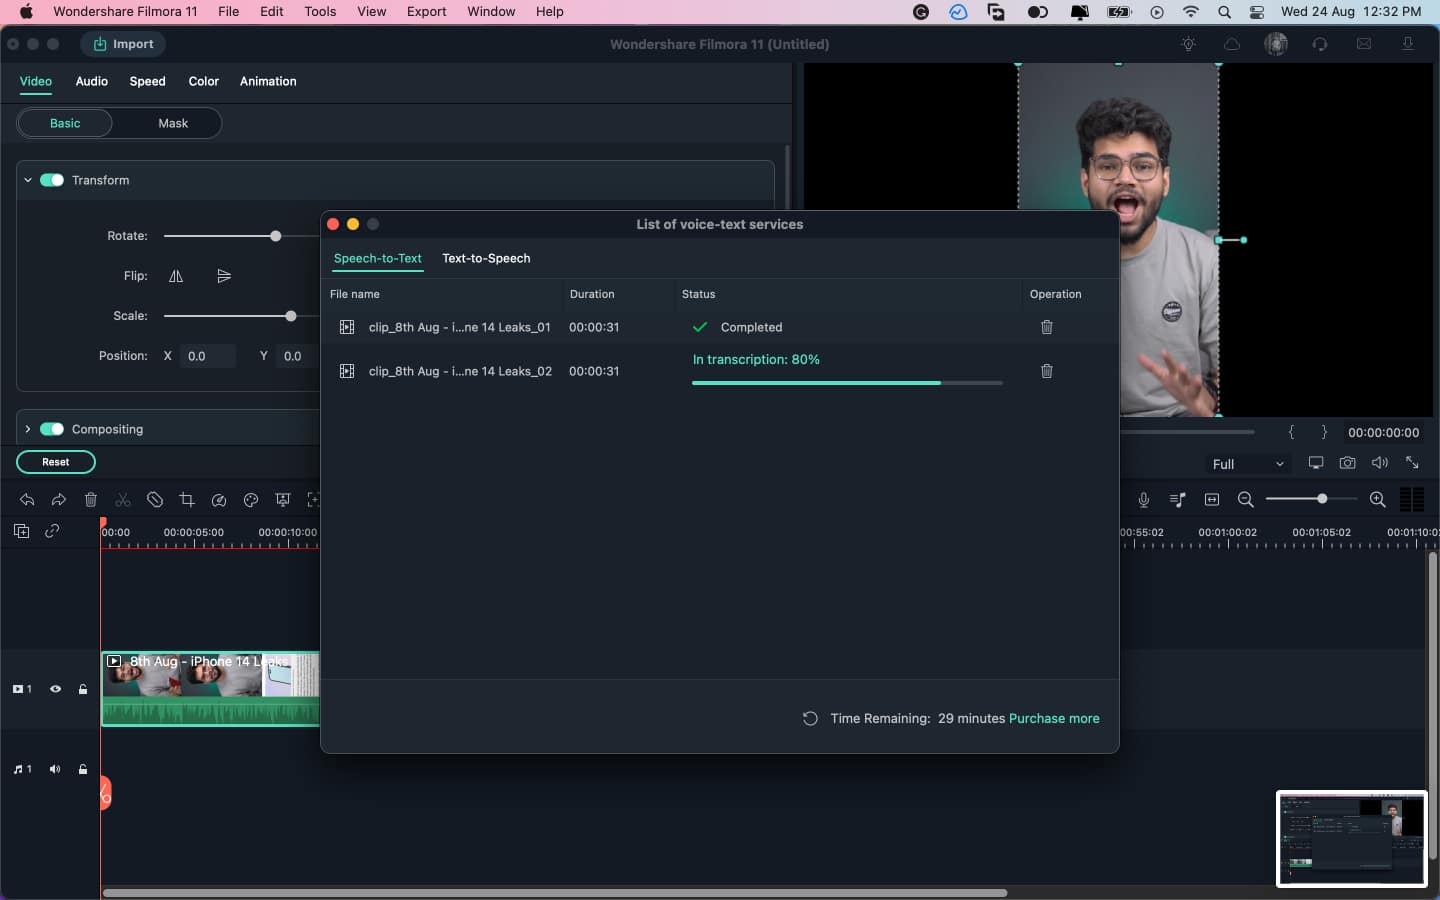1440x900 pixels.
Task: Open the messages envelope icon
Action: pos(1364,44)
